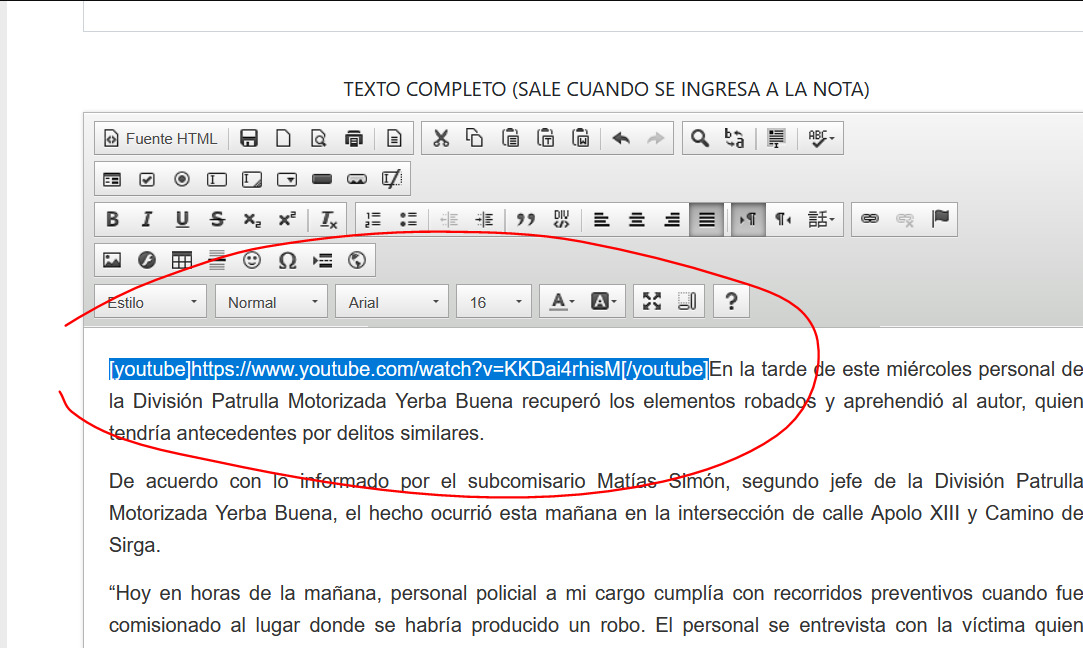This screenshot has width=1083, height=648.
Task: Open the Preview page icon
Action: coord(318,138)
